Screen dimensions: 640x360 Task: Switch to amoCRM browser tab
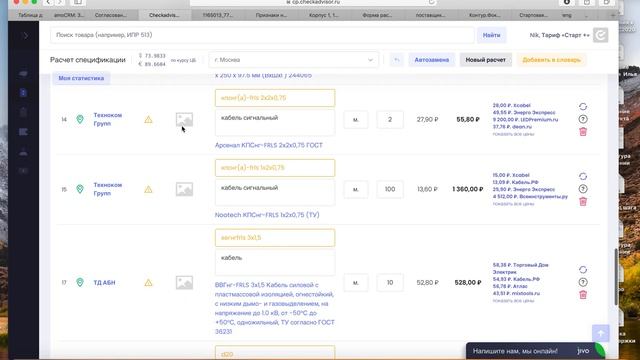(69, 15)
